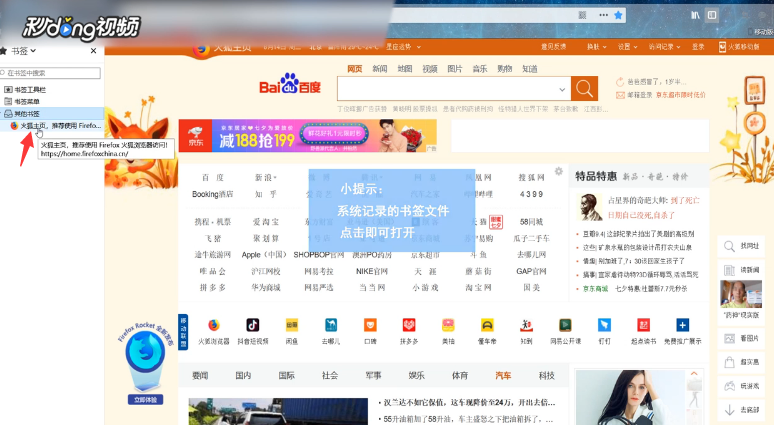Toggle the sidebar button in the toolbar
The width and height of the screenshot is (774, 425).
(x=712, y=15)
